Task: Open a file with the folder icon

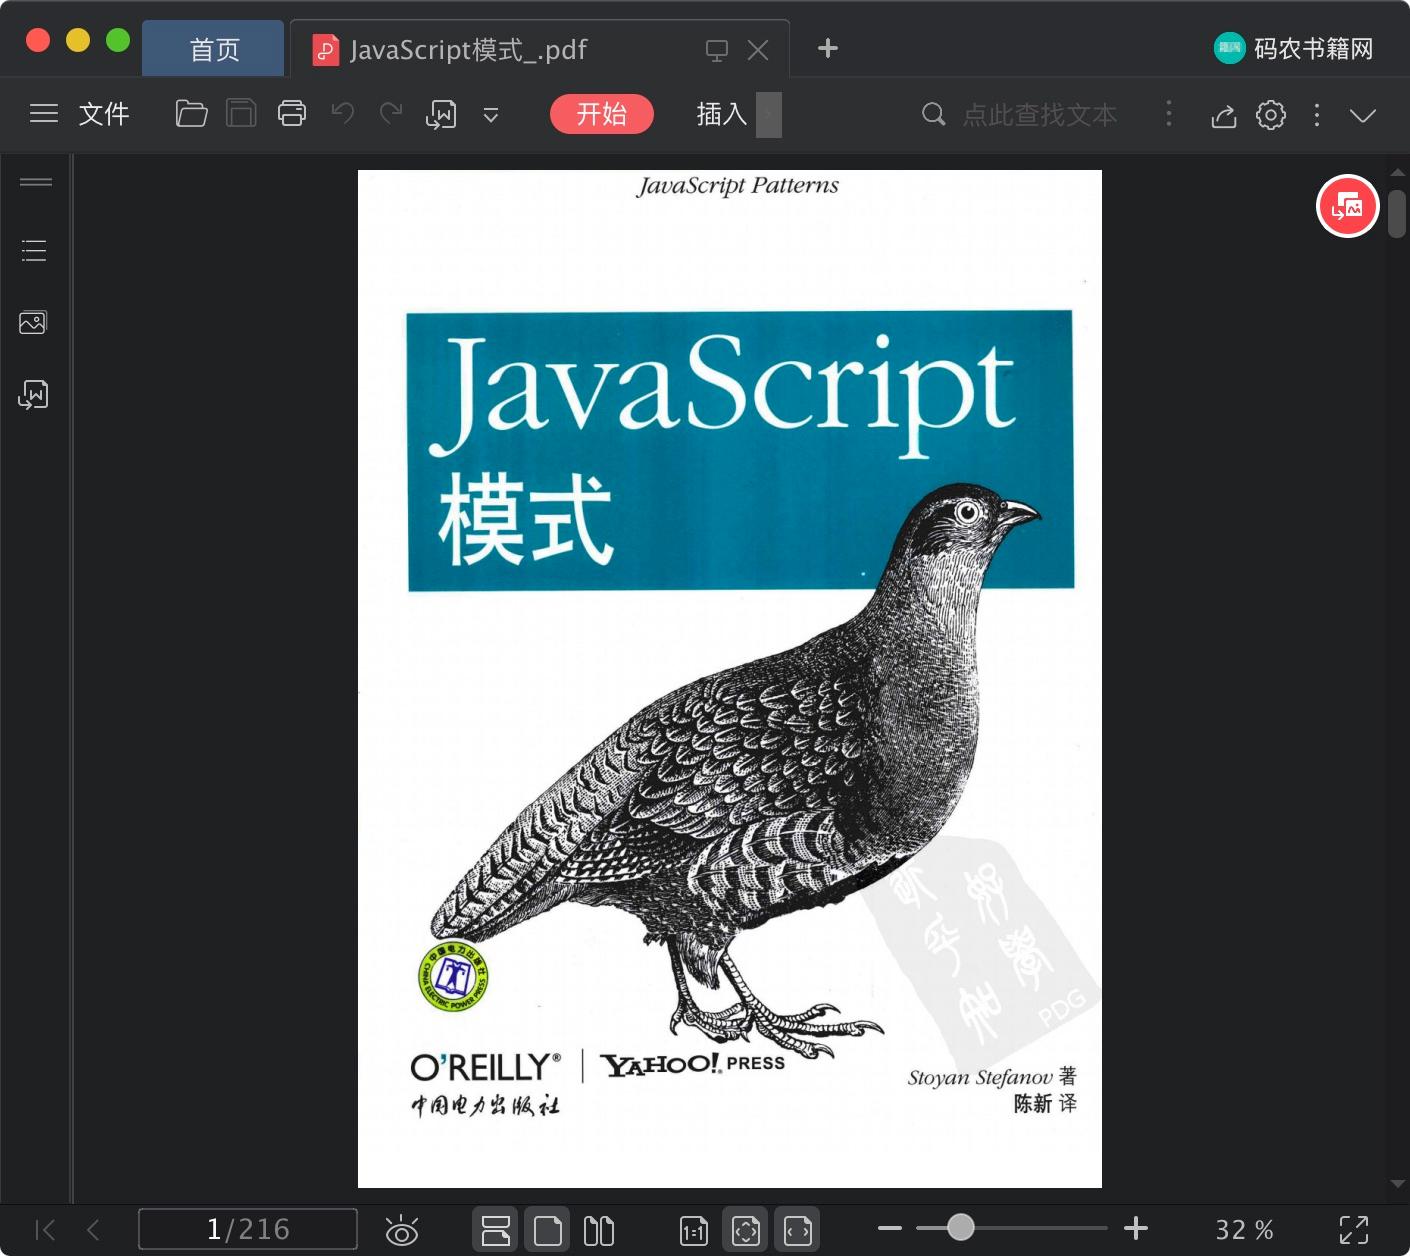Action: [x=191, y=114]
